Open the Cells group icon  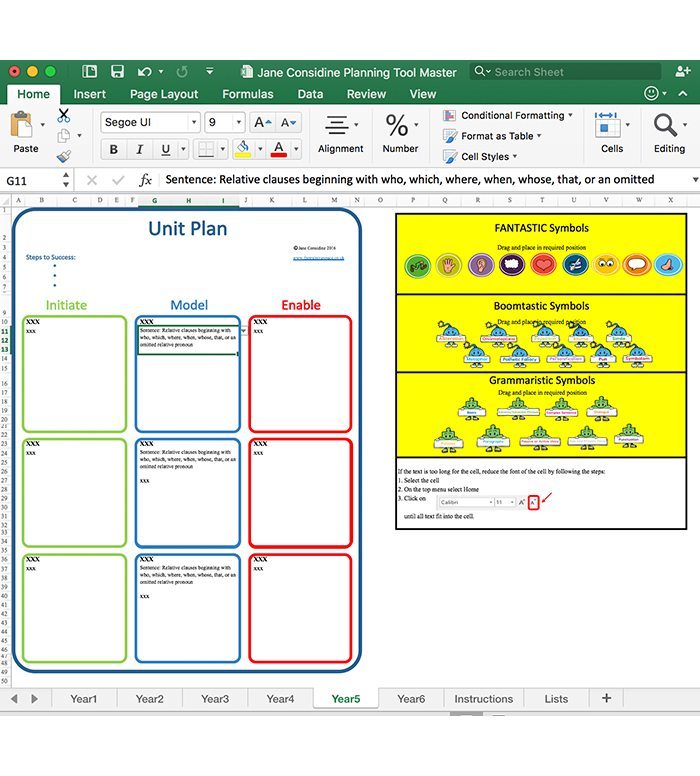607,125
